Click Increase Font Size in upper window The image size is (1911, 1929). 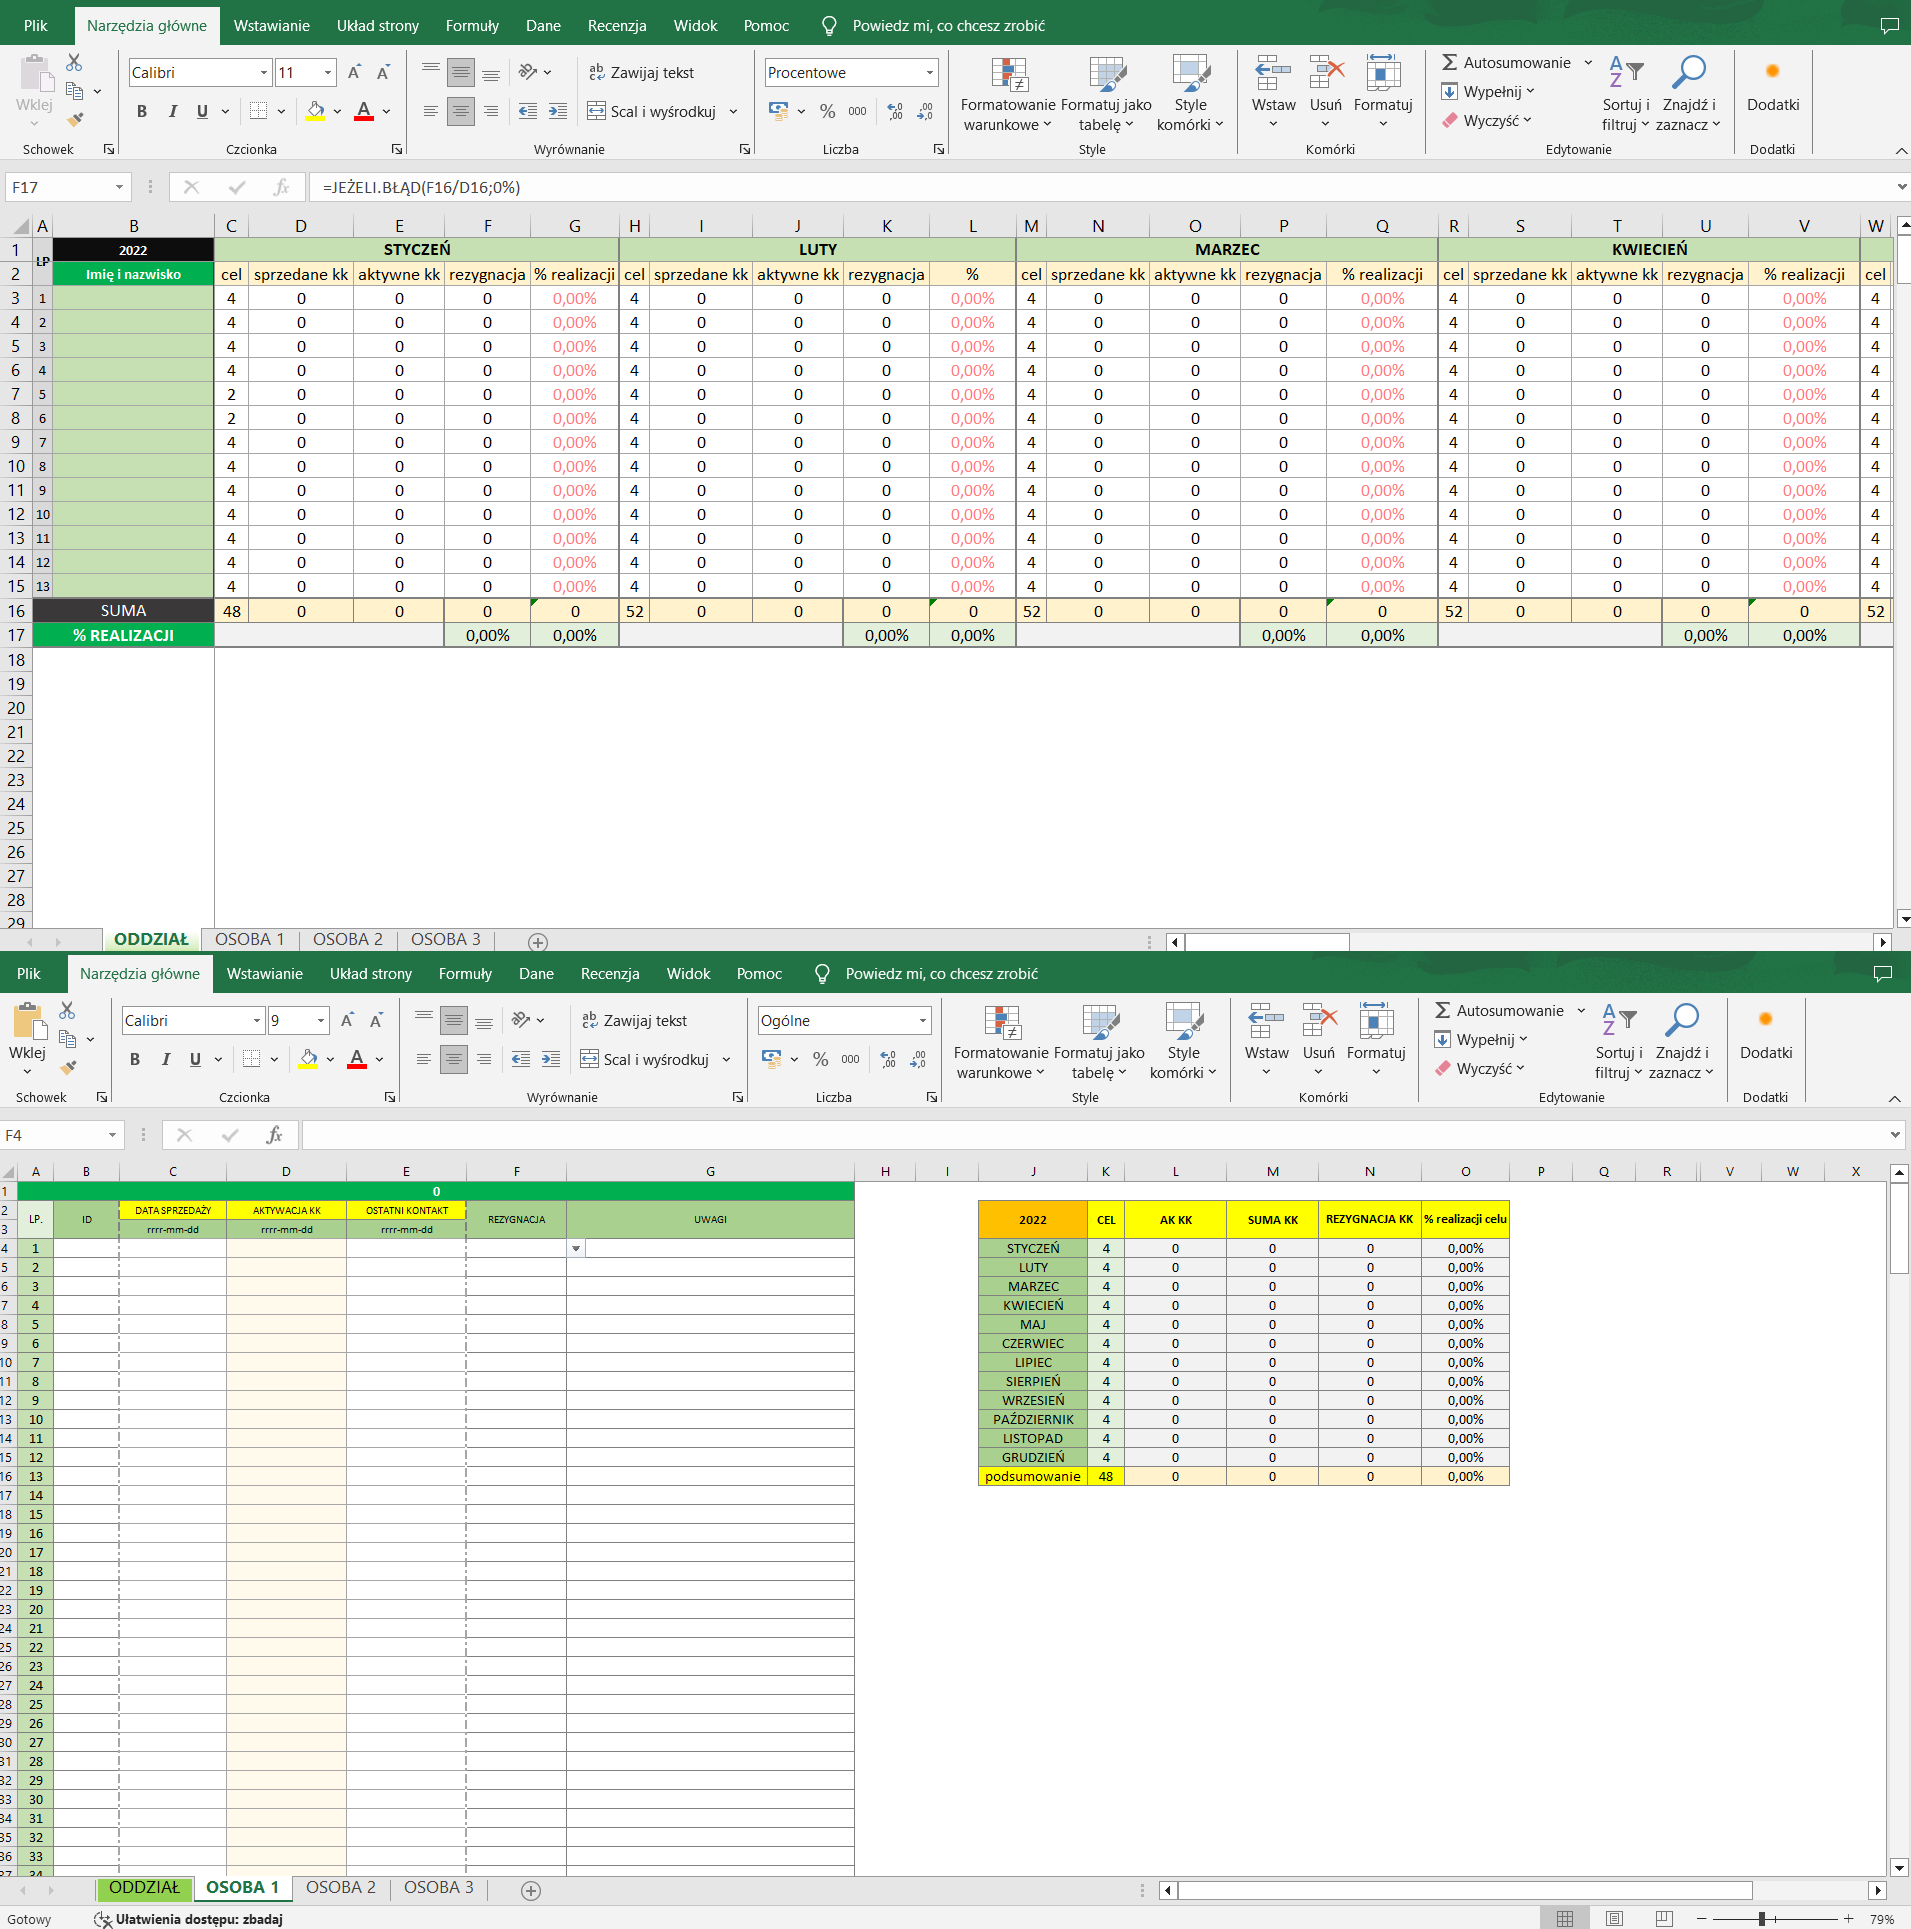pyautogui.click(x=354, y=72)
